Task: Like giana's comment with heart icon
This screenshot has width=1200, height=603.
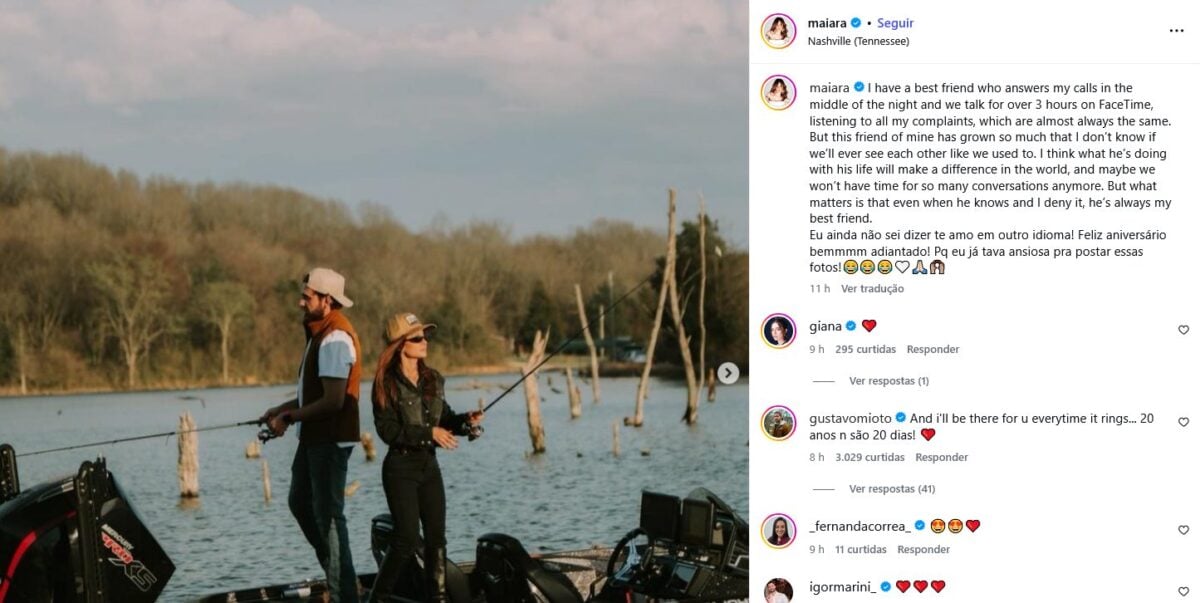Action: click(1183, 330)
